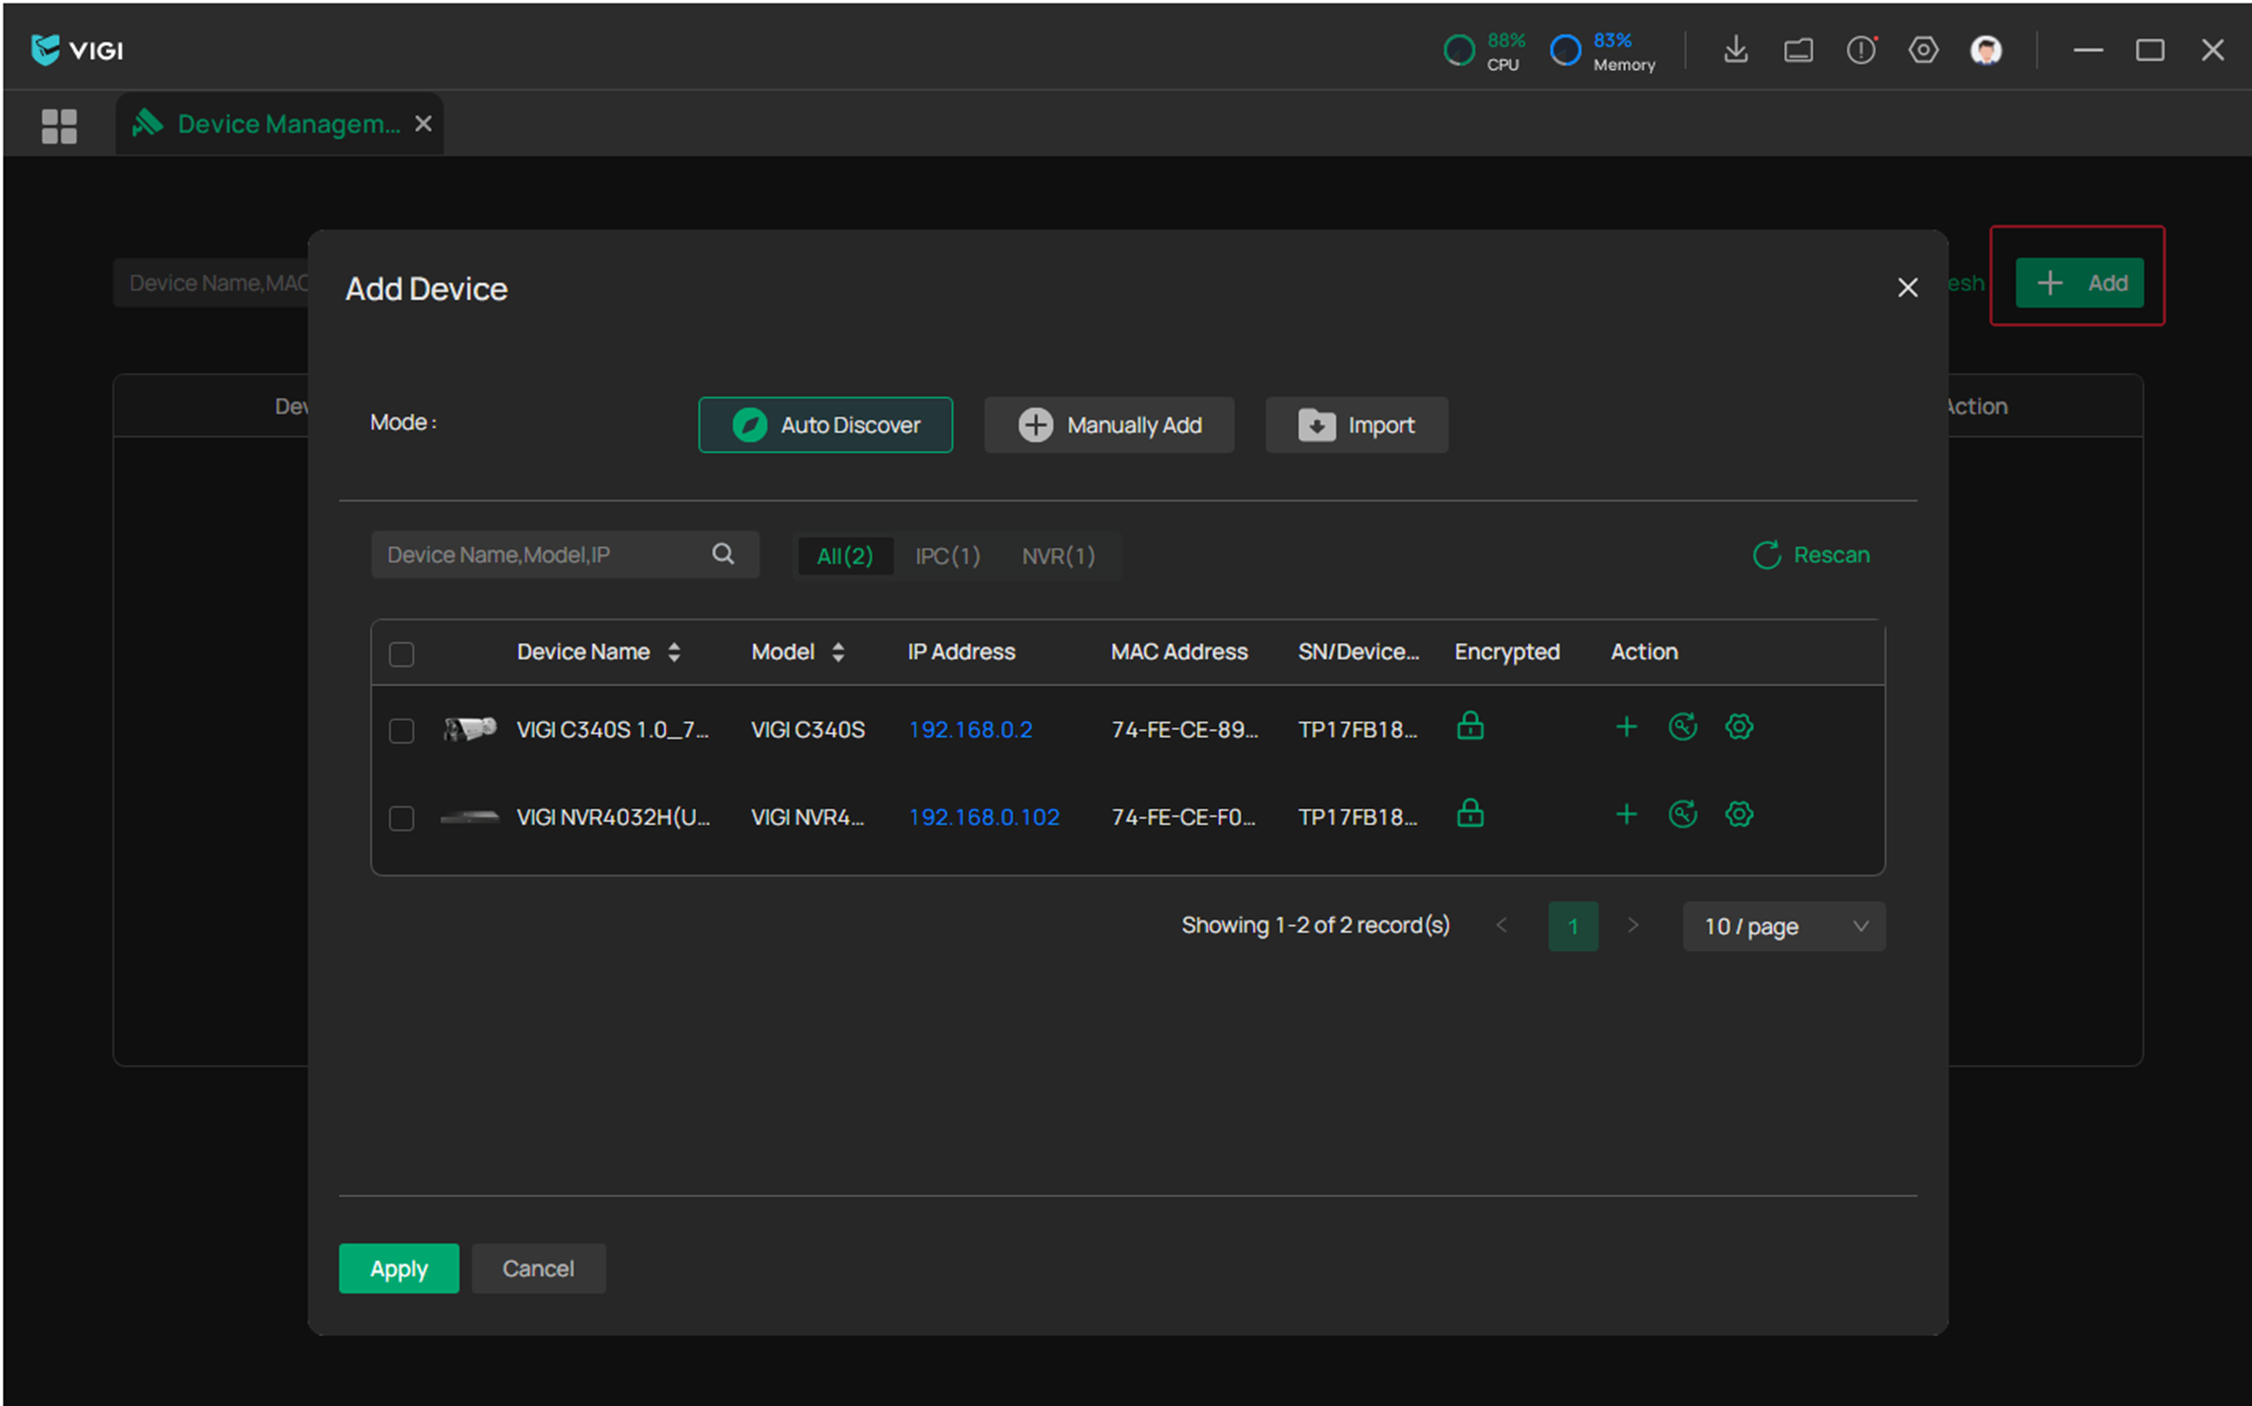
Task: Click the Apply button
Action: (399, 1268)
